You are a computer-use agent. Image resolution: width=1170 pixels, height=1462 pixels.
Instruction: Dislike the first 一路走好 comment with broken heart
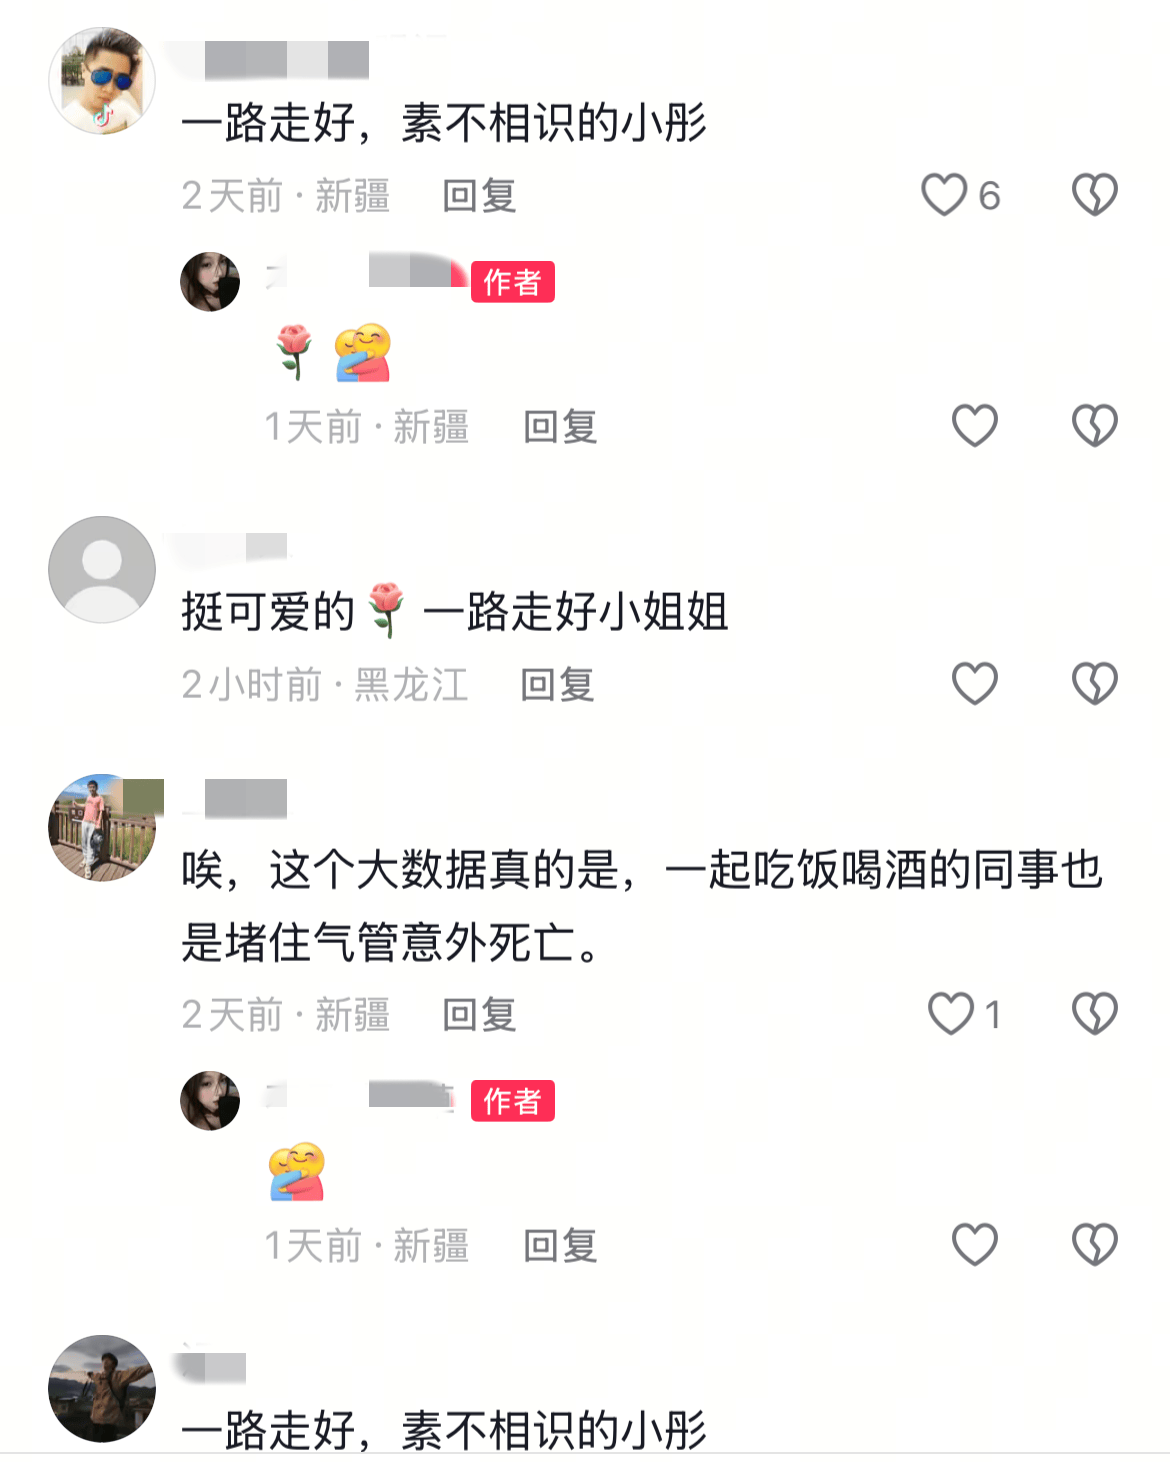(1094, 195)
